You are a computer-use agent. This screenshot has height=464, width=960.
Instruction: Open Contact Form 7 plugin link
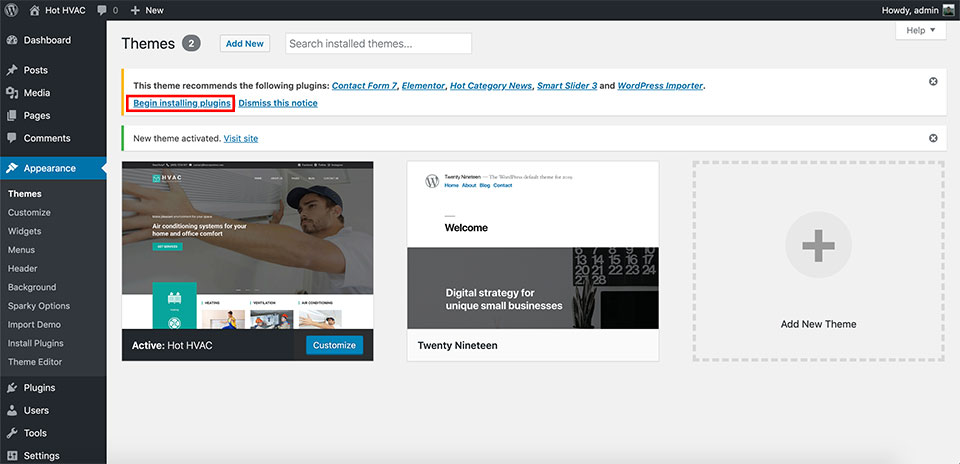[364, 86]
